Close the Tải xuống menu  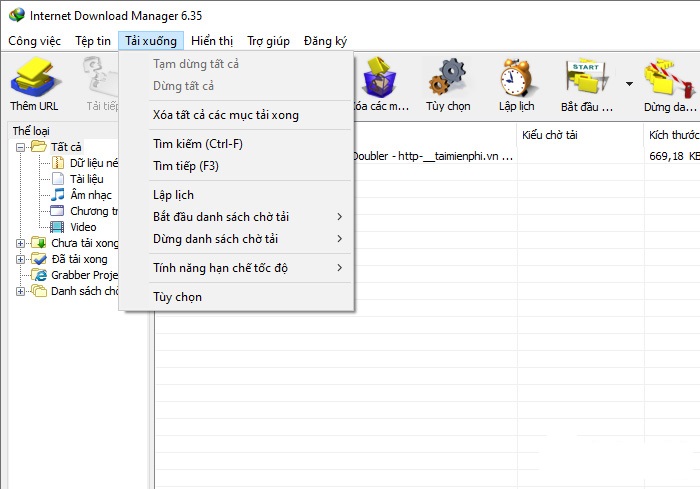click(151, 41)
